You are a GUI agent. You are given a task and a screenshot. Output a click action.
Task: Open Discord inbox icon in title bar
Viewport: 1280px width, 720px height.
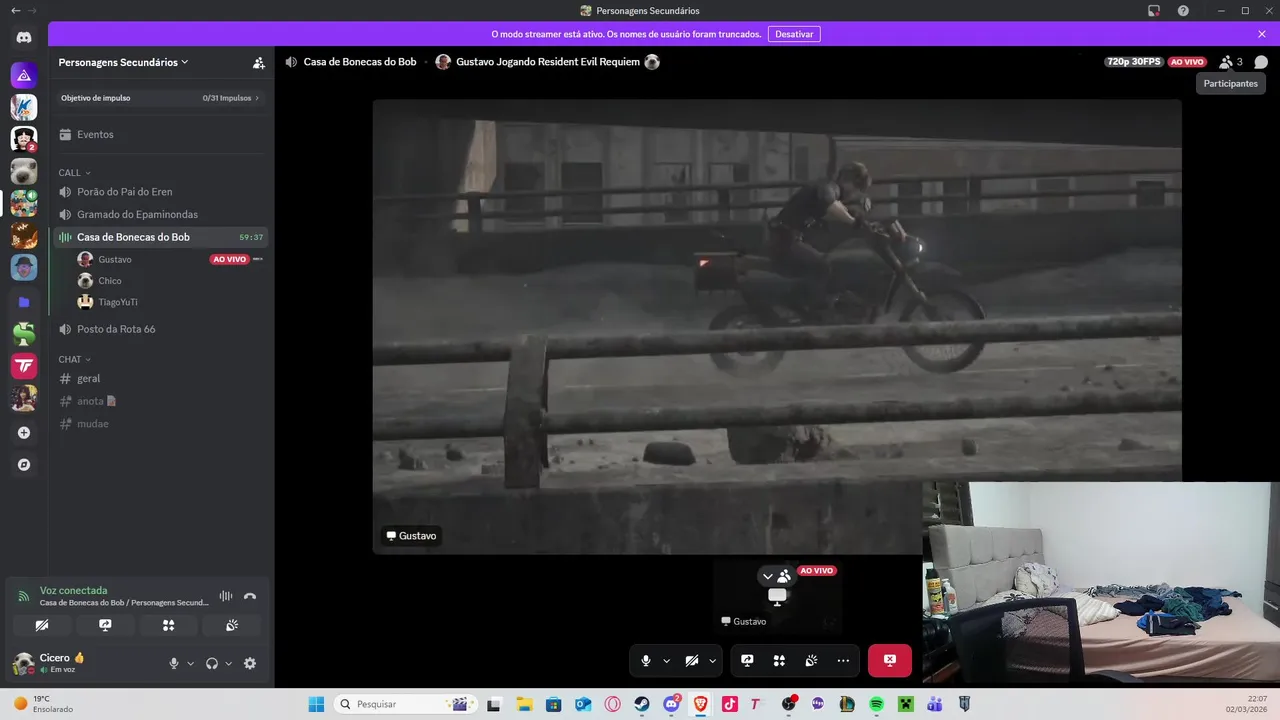point(1154,10)
